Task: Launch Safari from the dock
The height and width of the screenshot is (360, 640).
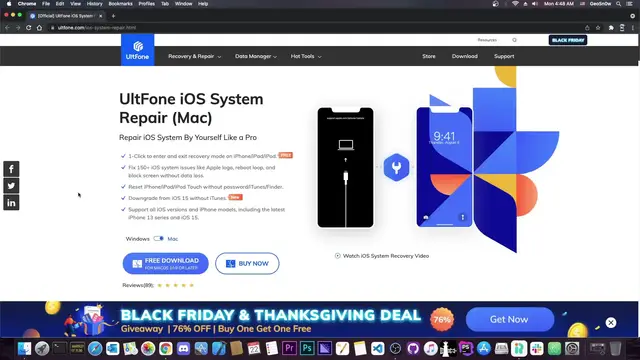Action: pos(95,349)
